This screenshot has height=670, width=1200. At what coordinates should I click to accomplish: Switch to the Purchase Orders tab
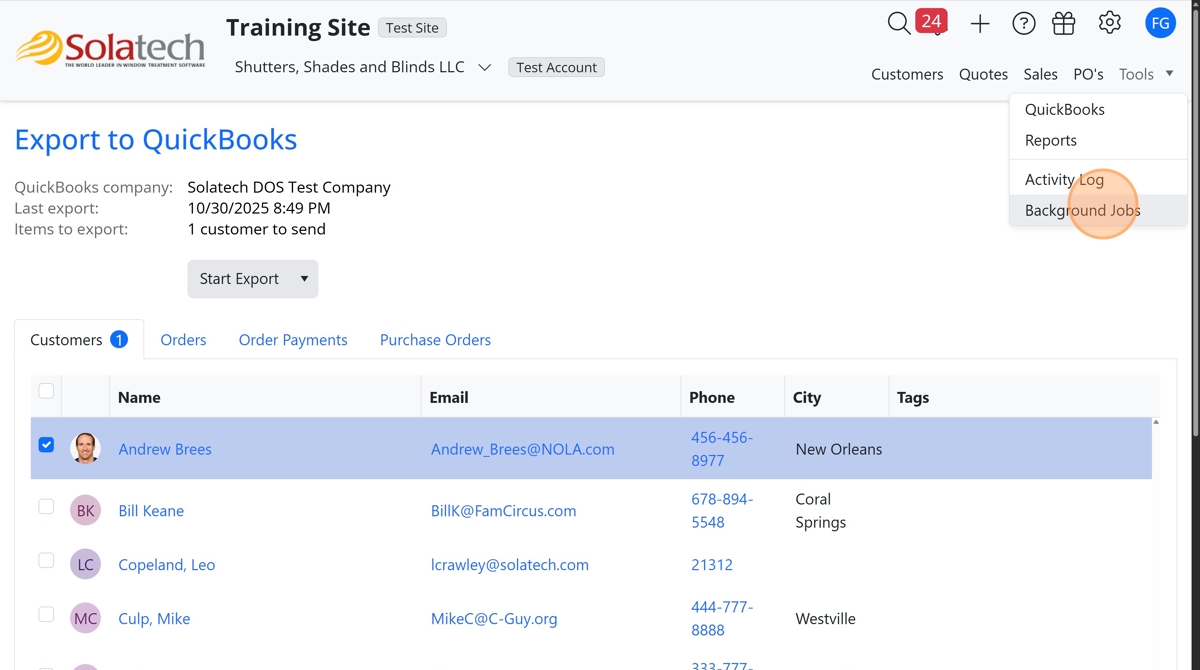click(435, 340)
